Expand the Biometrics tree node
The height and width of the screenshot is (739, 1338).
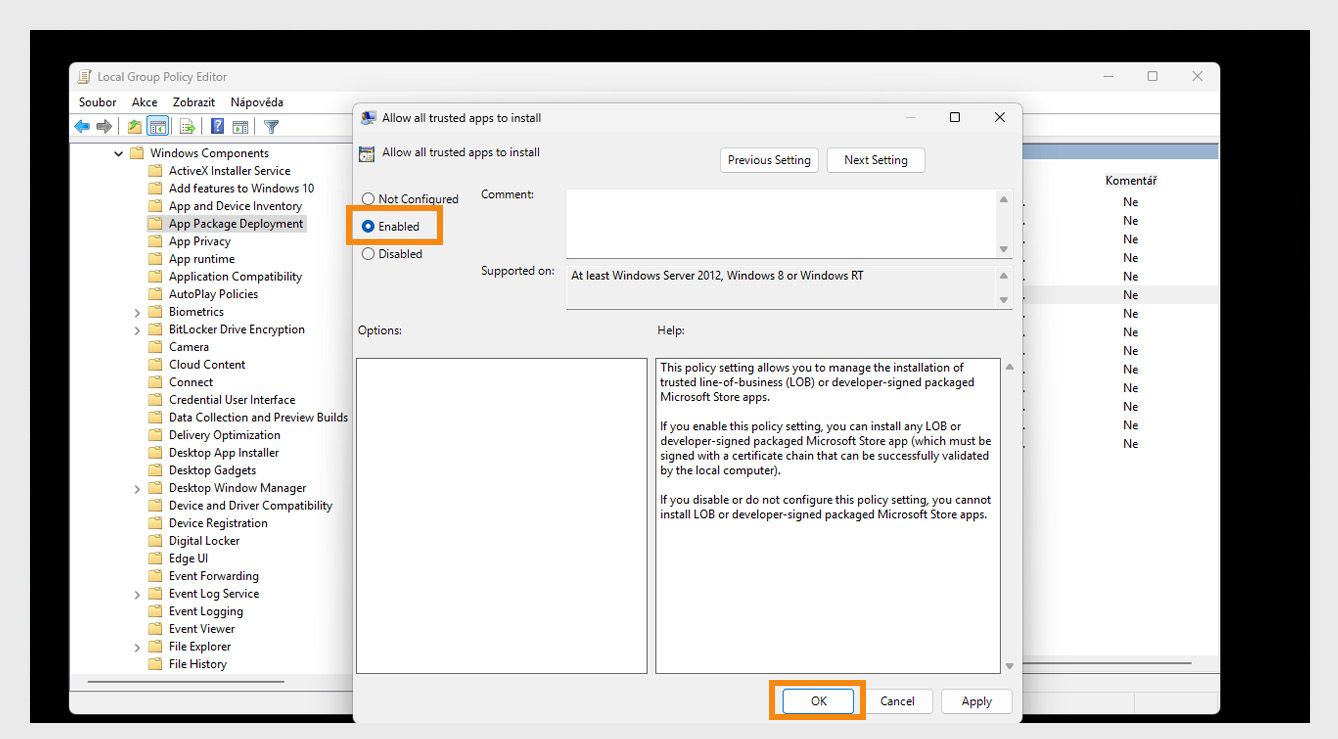pyautogui.click(x=137, y=312)
